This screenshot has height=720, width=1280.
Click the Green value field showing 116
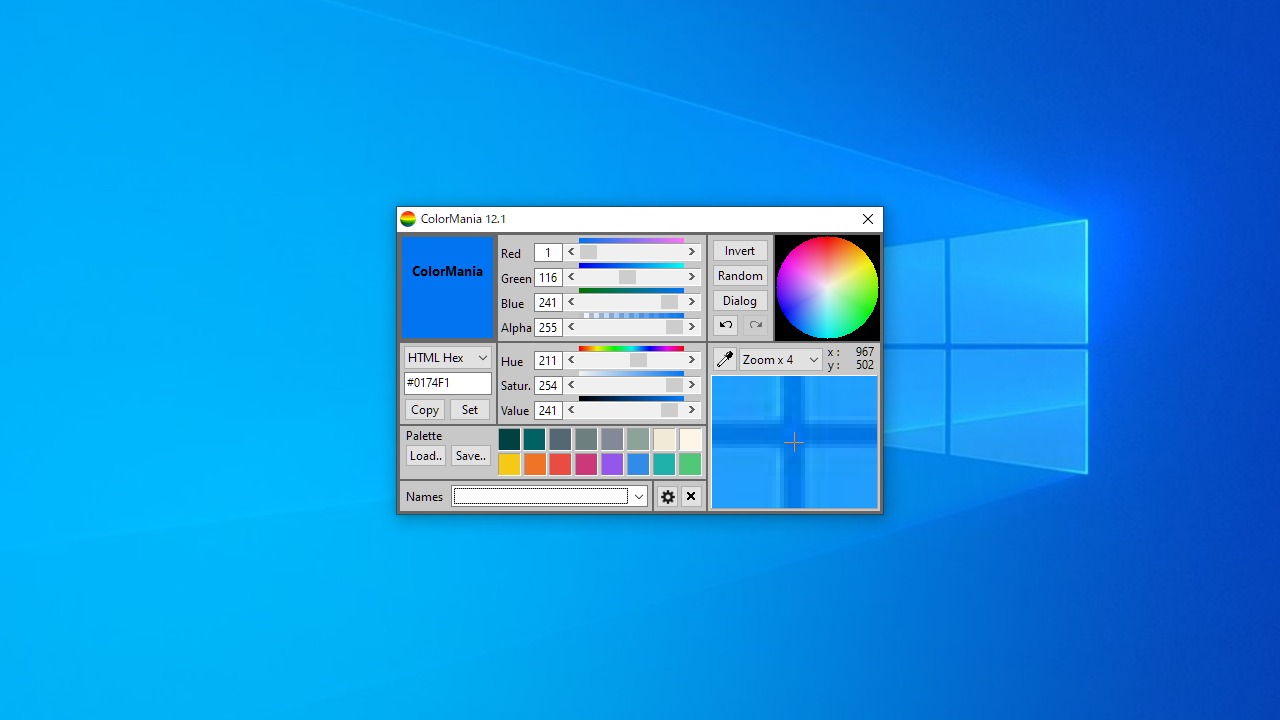[x=548, y=278]
